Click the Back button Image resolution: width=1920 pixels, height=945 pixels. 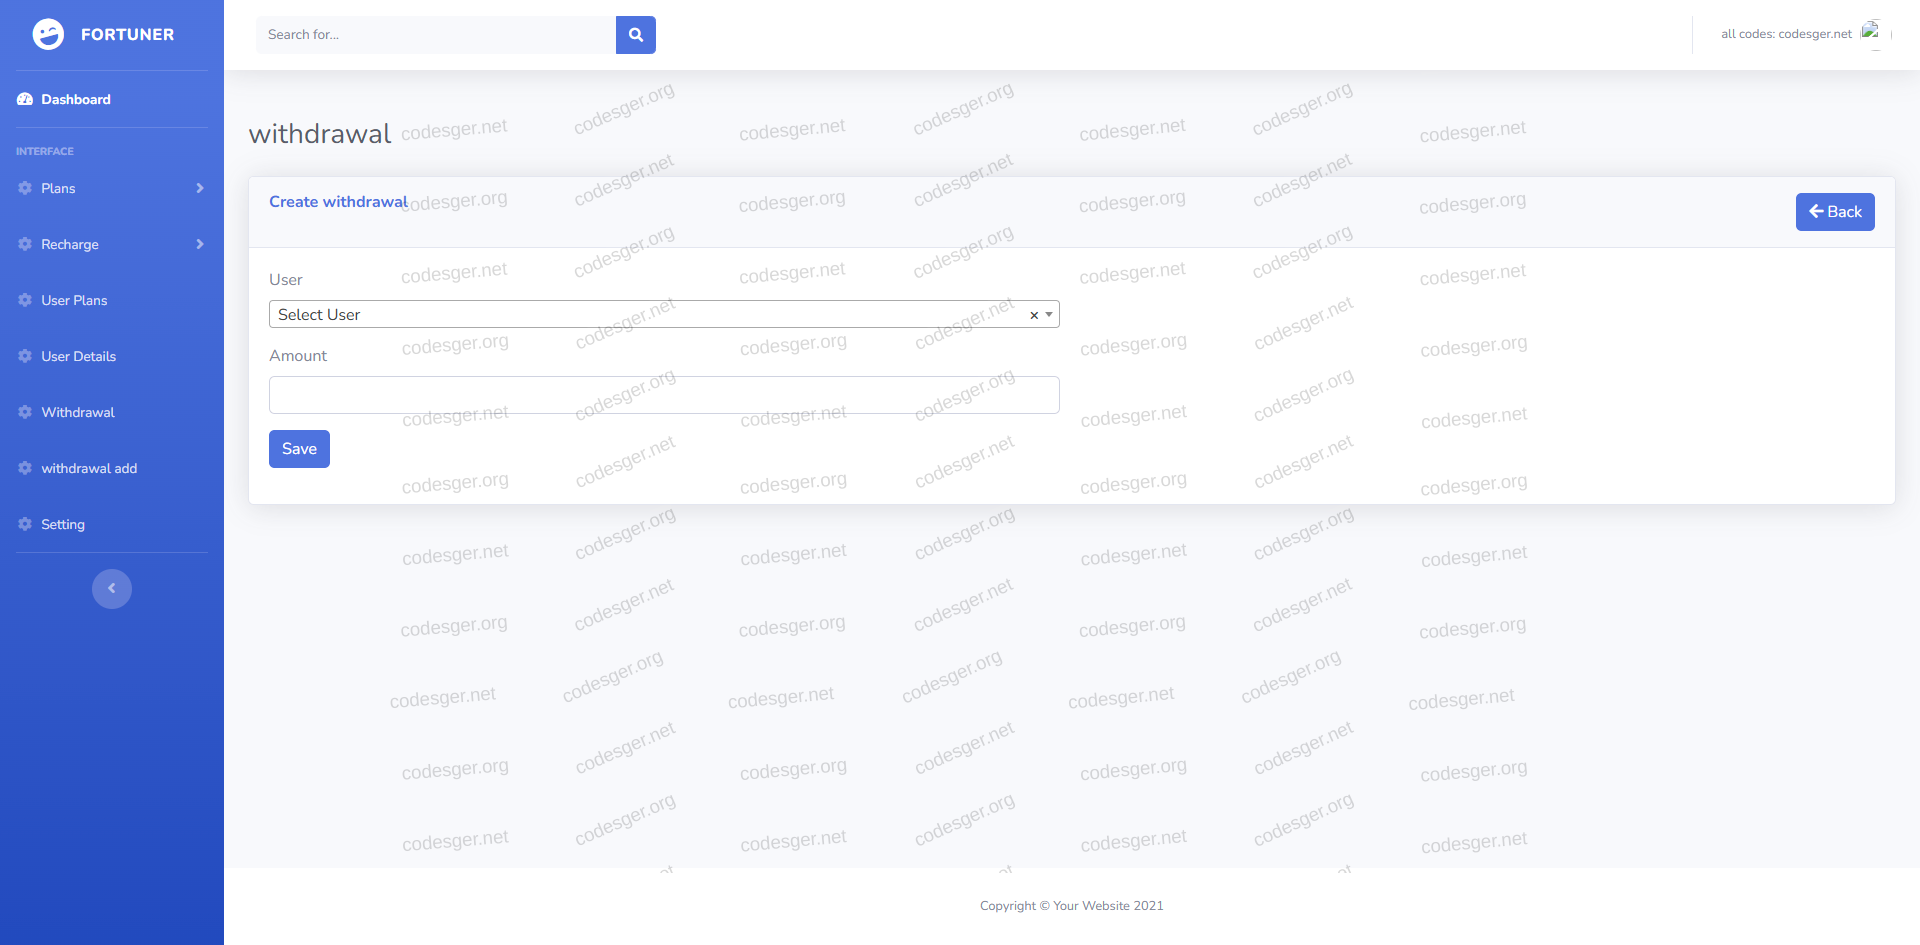[1834, 212]
